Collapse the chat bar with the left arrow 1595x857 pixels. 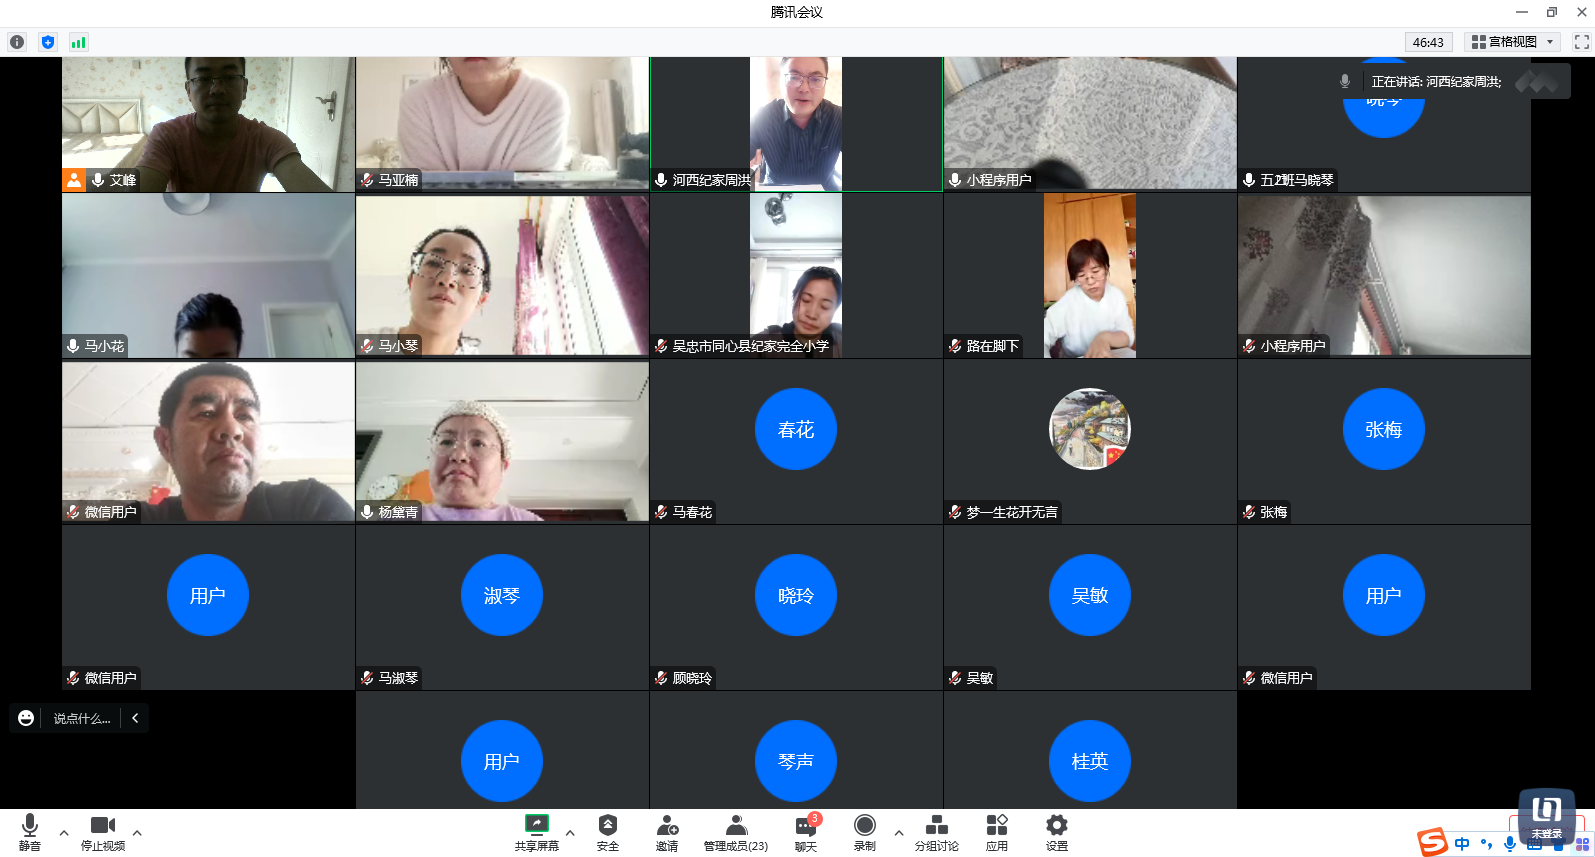135,718
